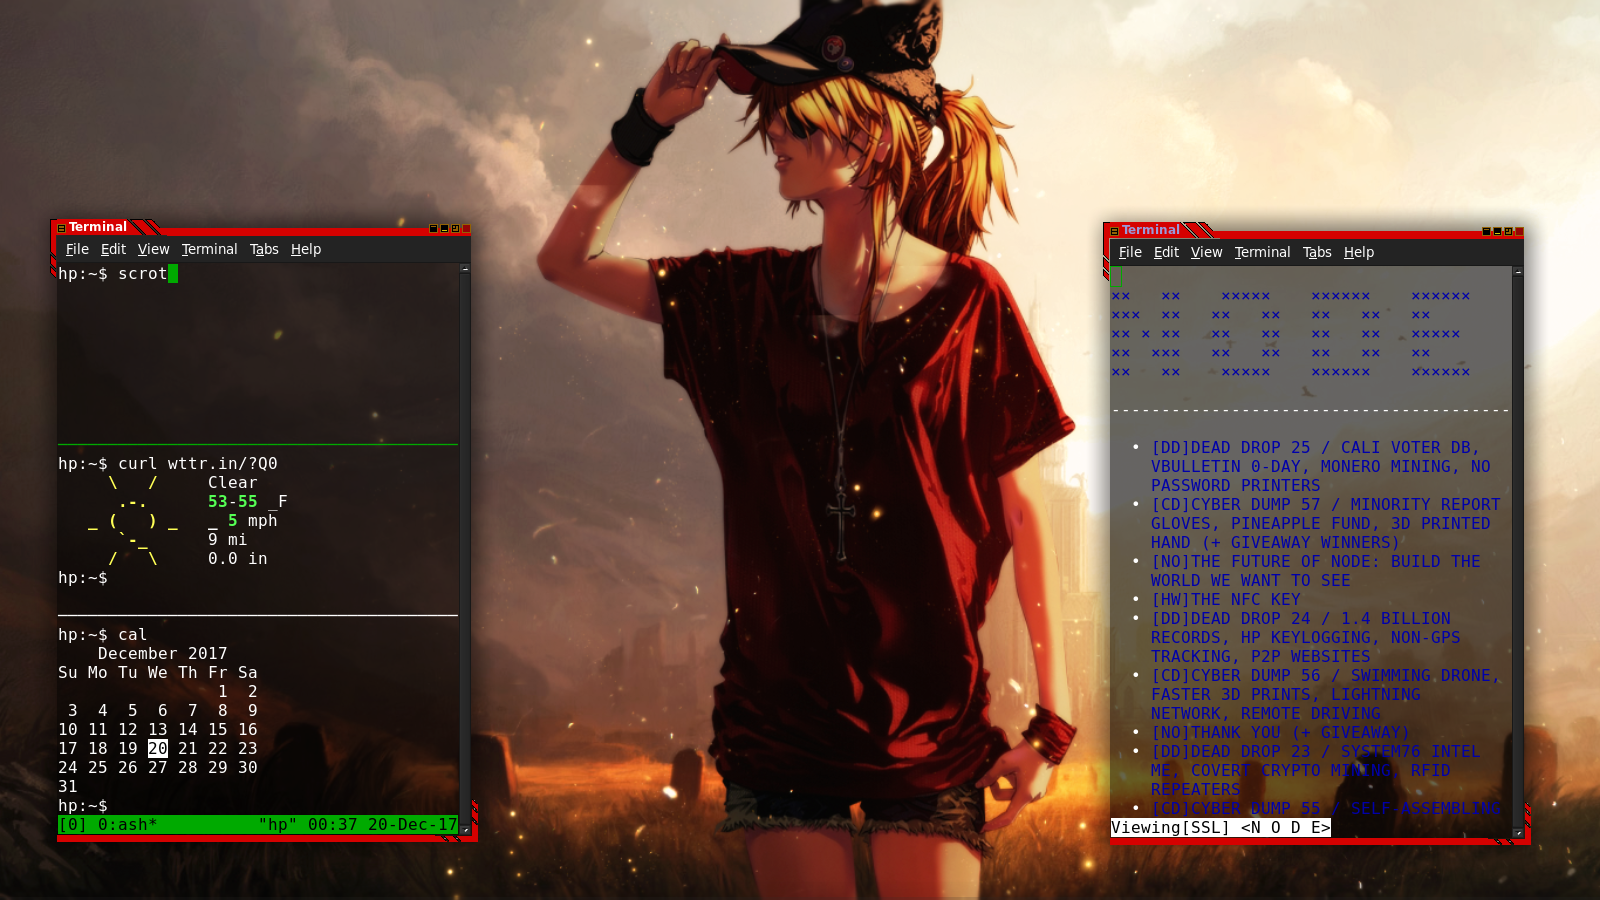Open Help menu in right Terminal

pos(1358,253)
